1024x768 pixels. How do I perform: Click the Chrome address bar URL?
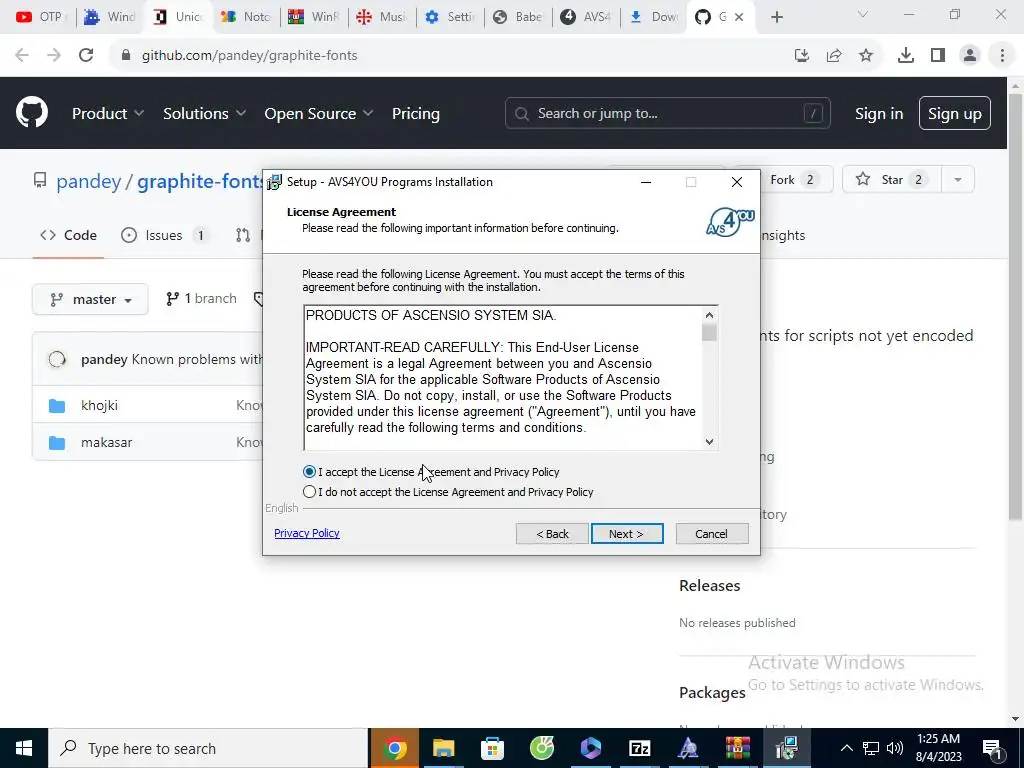pyautogui.click(x=249, y=55)
